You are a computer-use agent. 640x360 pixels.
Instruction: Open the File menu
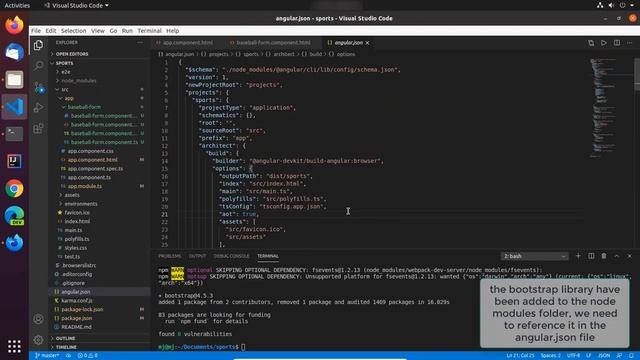(36, 31)
